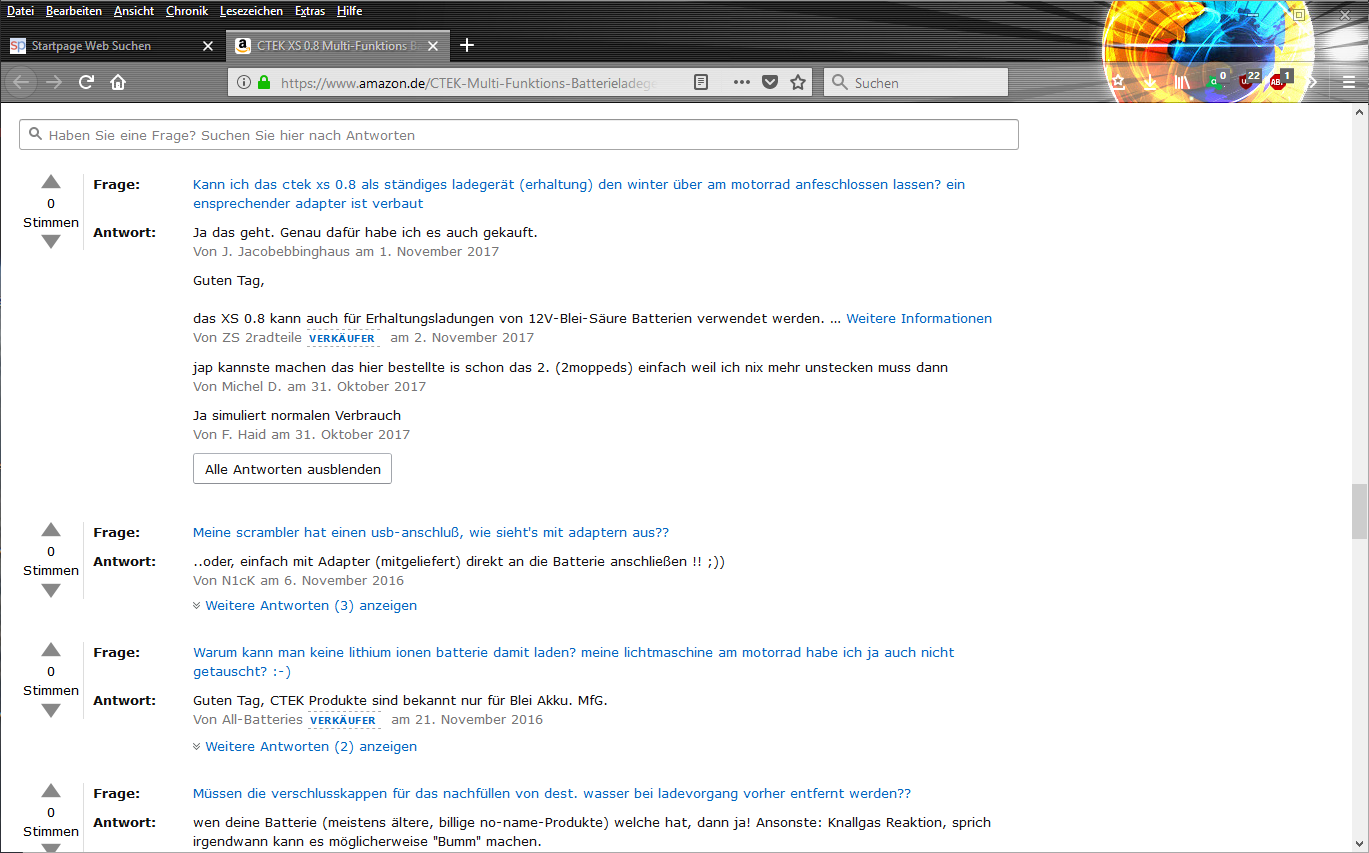This screenshot has width=1369, height=853.
Task: Expand Weitere Antworten (2) anzeigen
Action: click(x=310, y=746)
